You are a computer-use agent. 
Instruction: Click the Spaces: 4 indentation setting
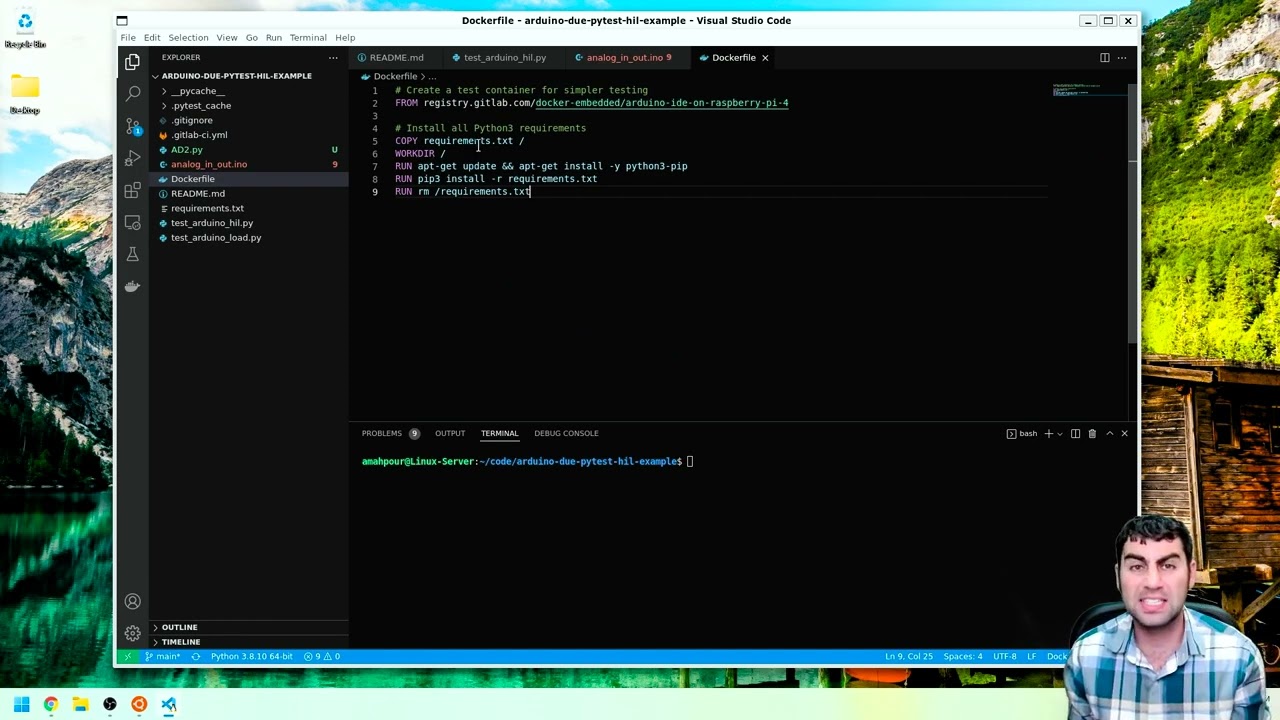[x=963, y=656]
